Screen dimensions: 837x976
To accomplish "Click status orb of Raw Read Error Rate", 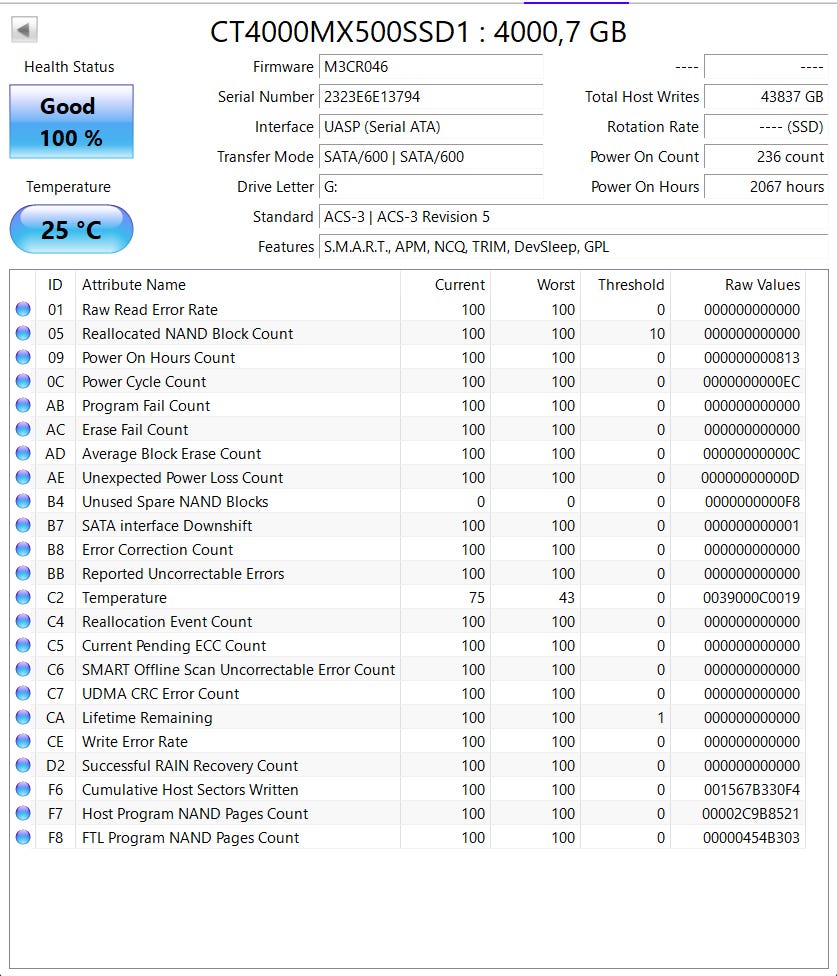I will tap(23, 309).
